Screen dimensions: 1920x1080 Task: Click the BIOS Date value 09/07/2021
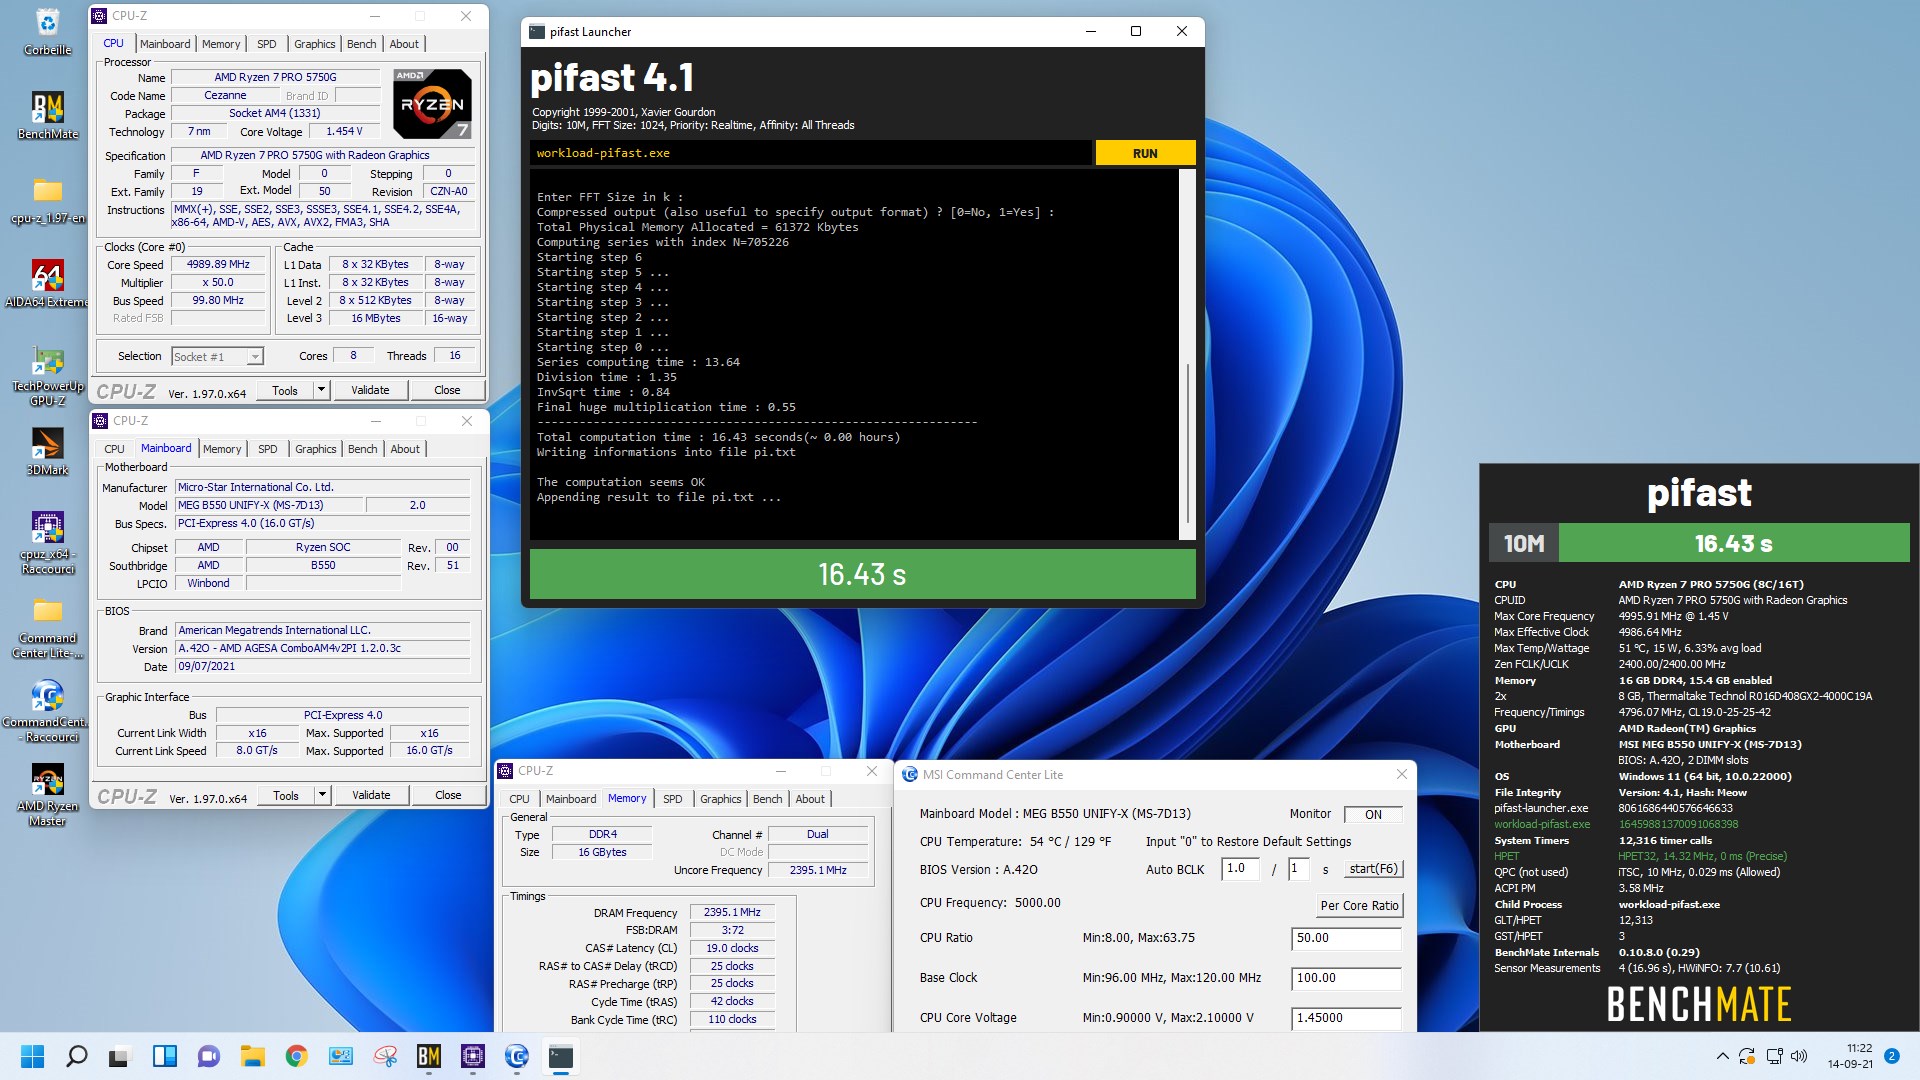(x=322, y=666)
